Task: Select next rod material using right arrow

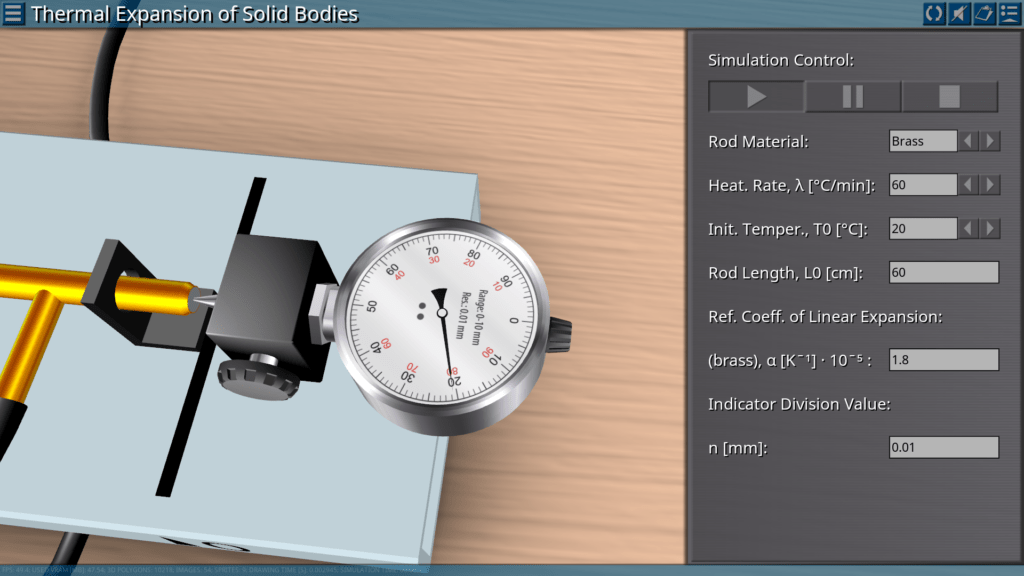Action: coord(990,141)
